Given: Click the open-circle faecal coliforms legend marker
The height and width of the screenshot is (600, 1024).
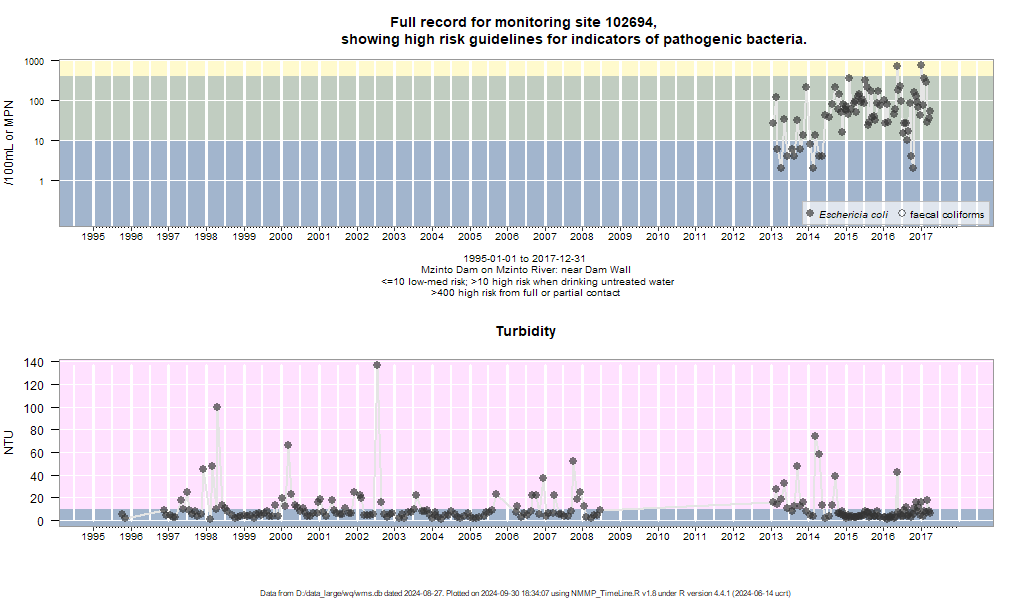Looking at the screenshot, I should tap(902, 213).
